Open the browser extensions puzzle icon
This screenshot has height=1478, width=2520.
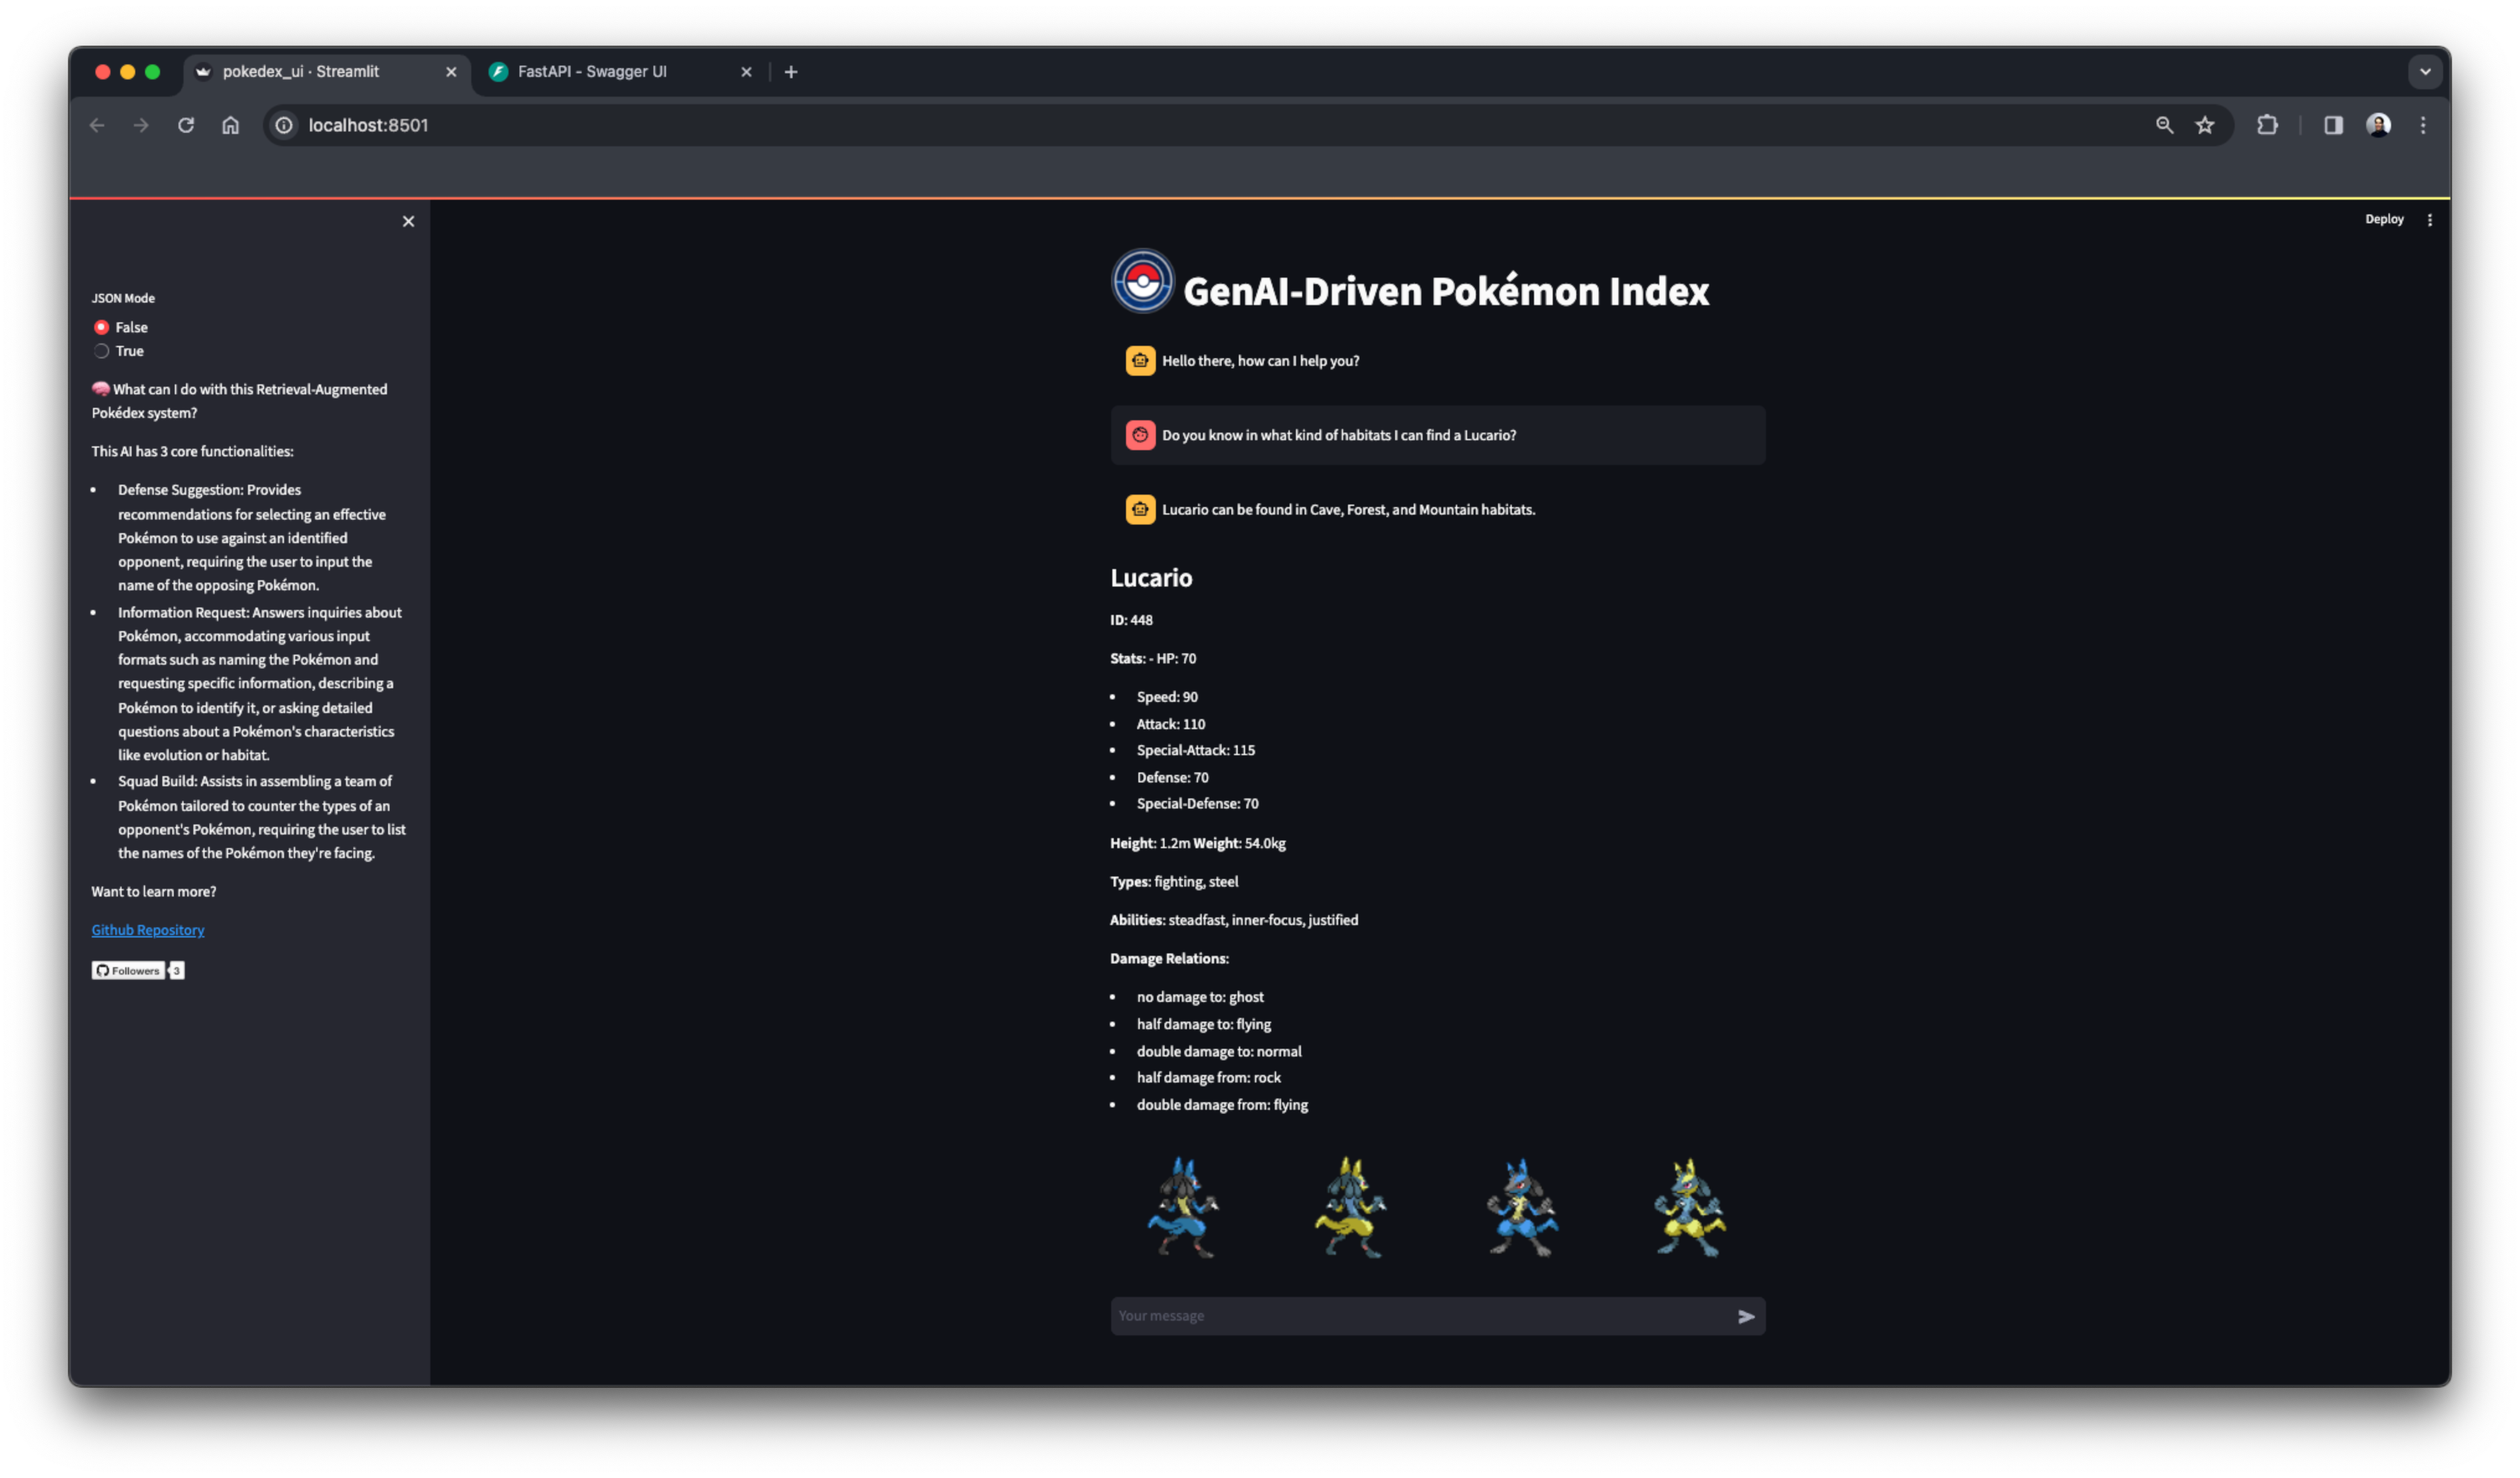coord(2268,125)
